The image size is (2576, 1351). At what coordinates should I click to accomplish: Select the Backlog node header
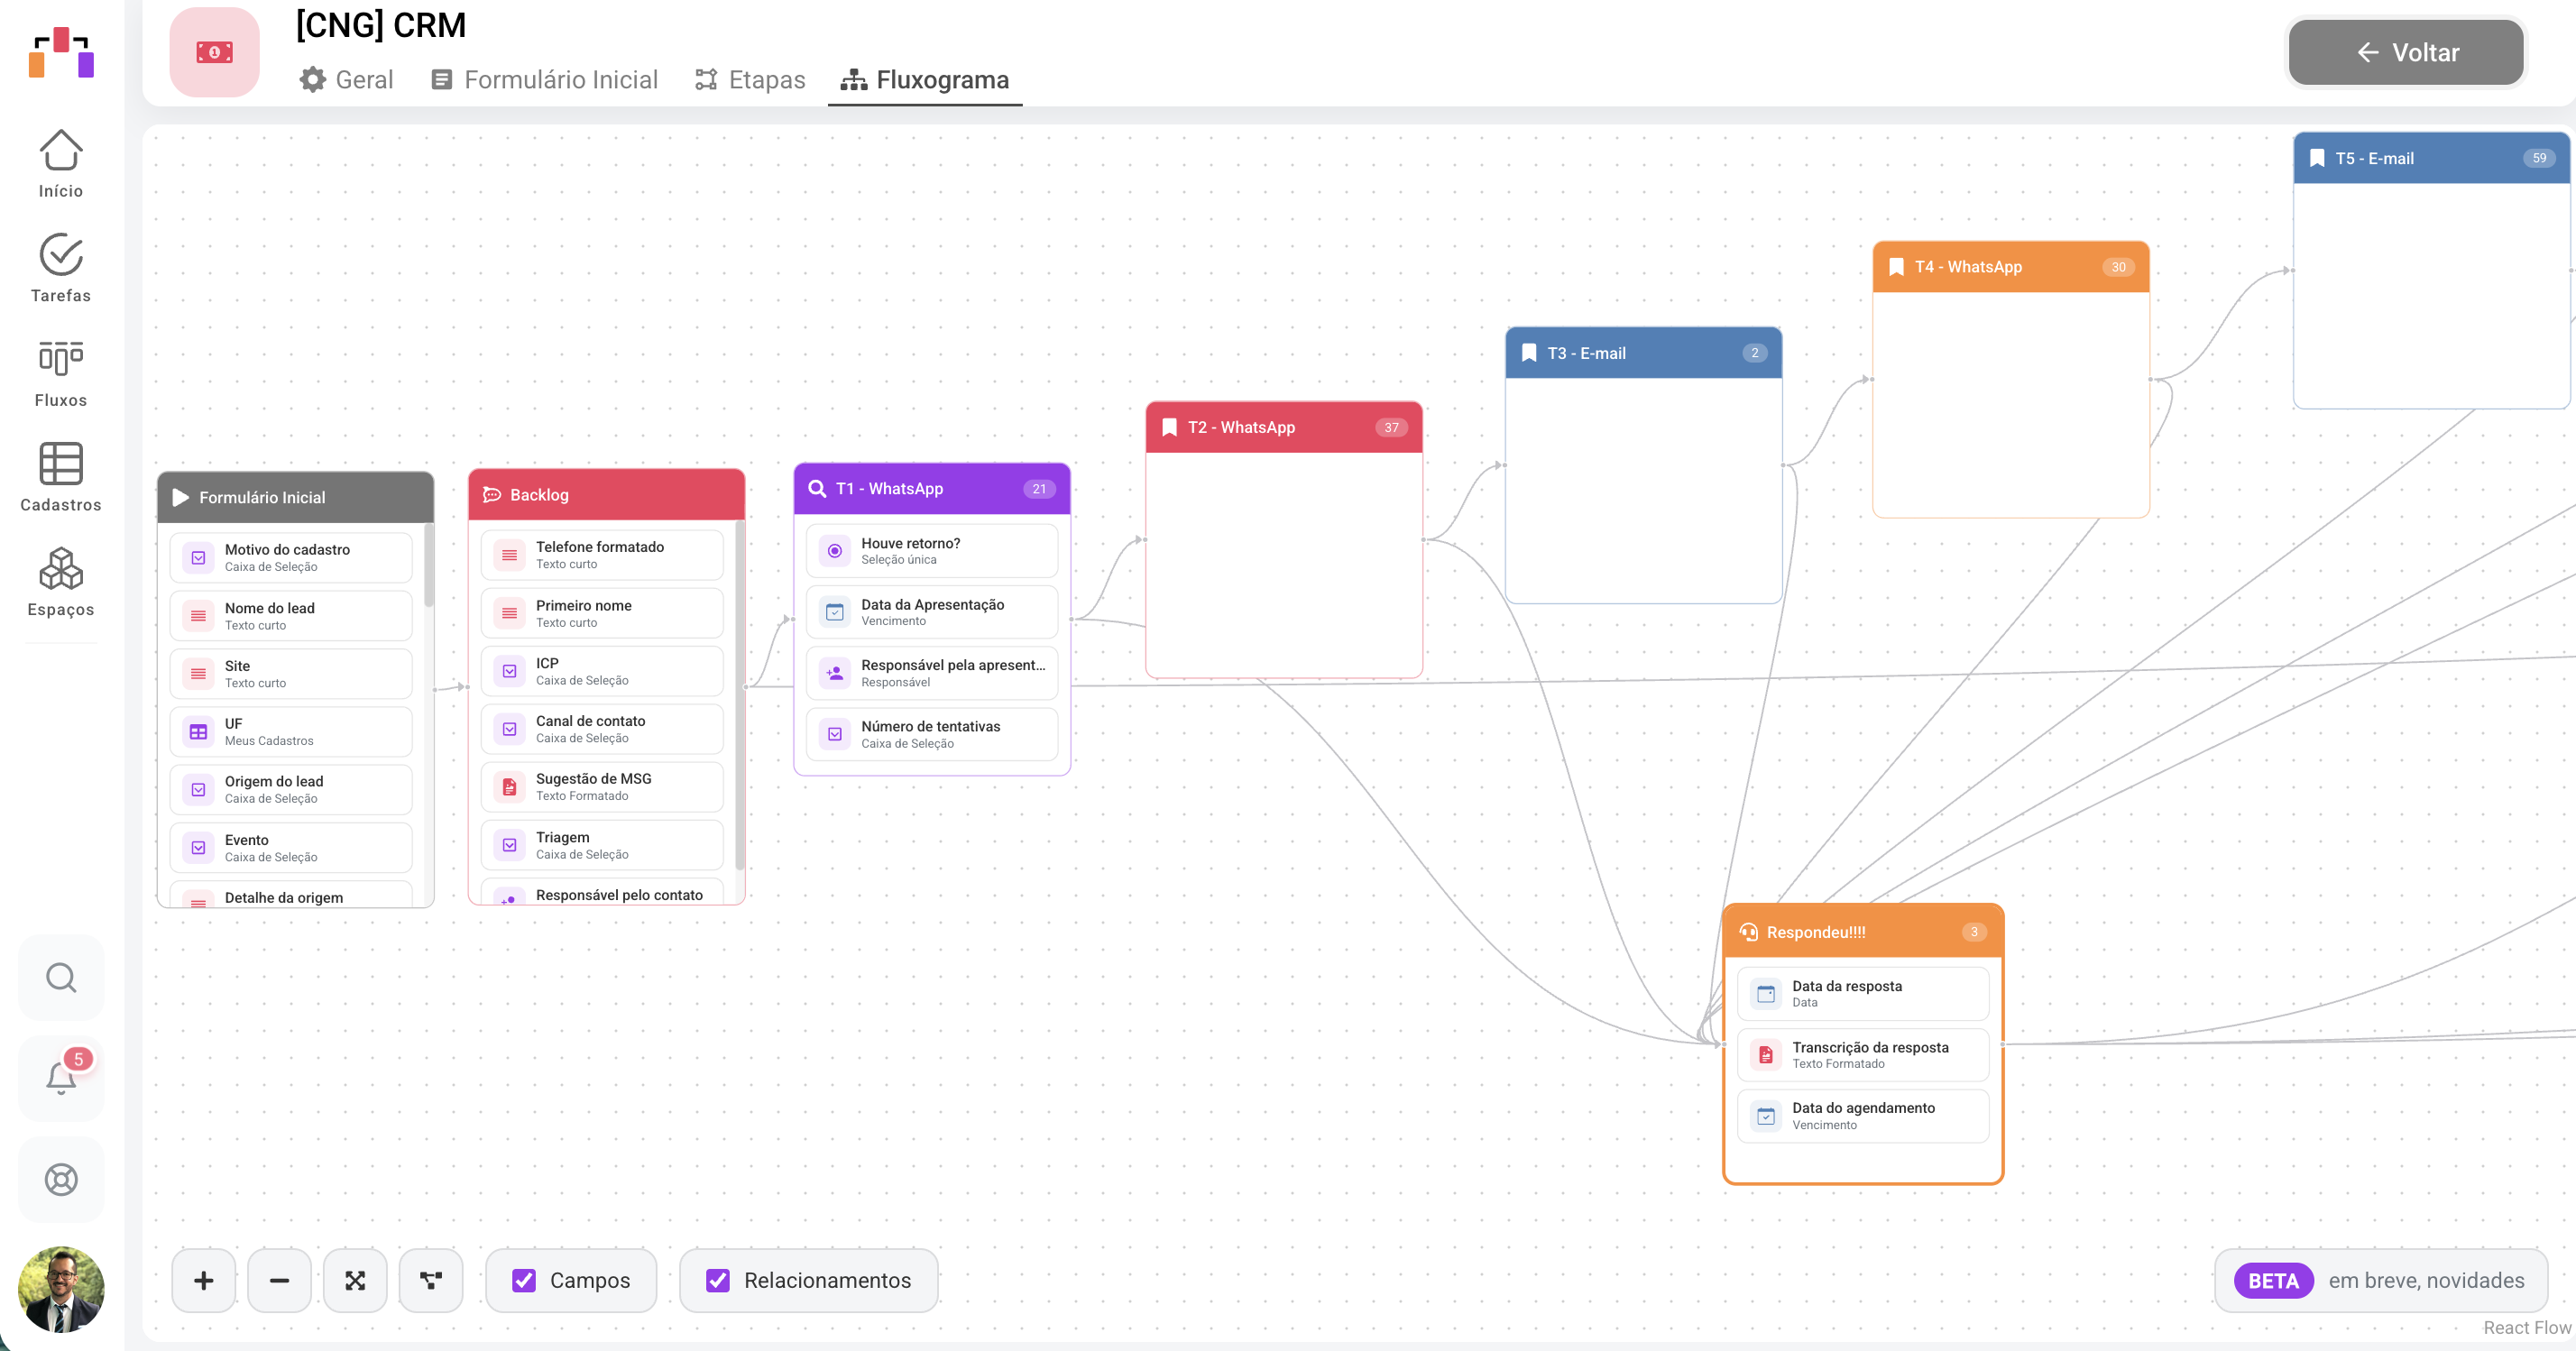pos(607,494)
